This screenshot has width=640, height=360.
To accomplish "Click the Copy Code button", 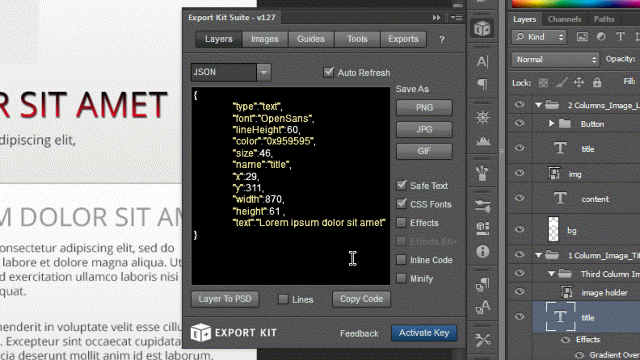I will click(x=361, y=299).
